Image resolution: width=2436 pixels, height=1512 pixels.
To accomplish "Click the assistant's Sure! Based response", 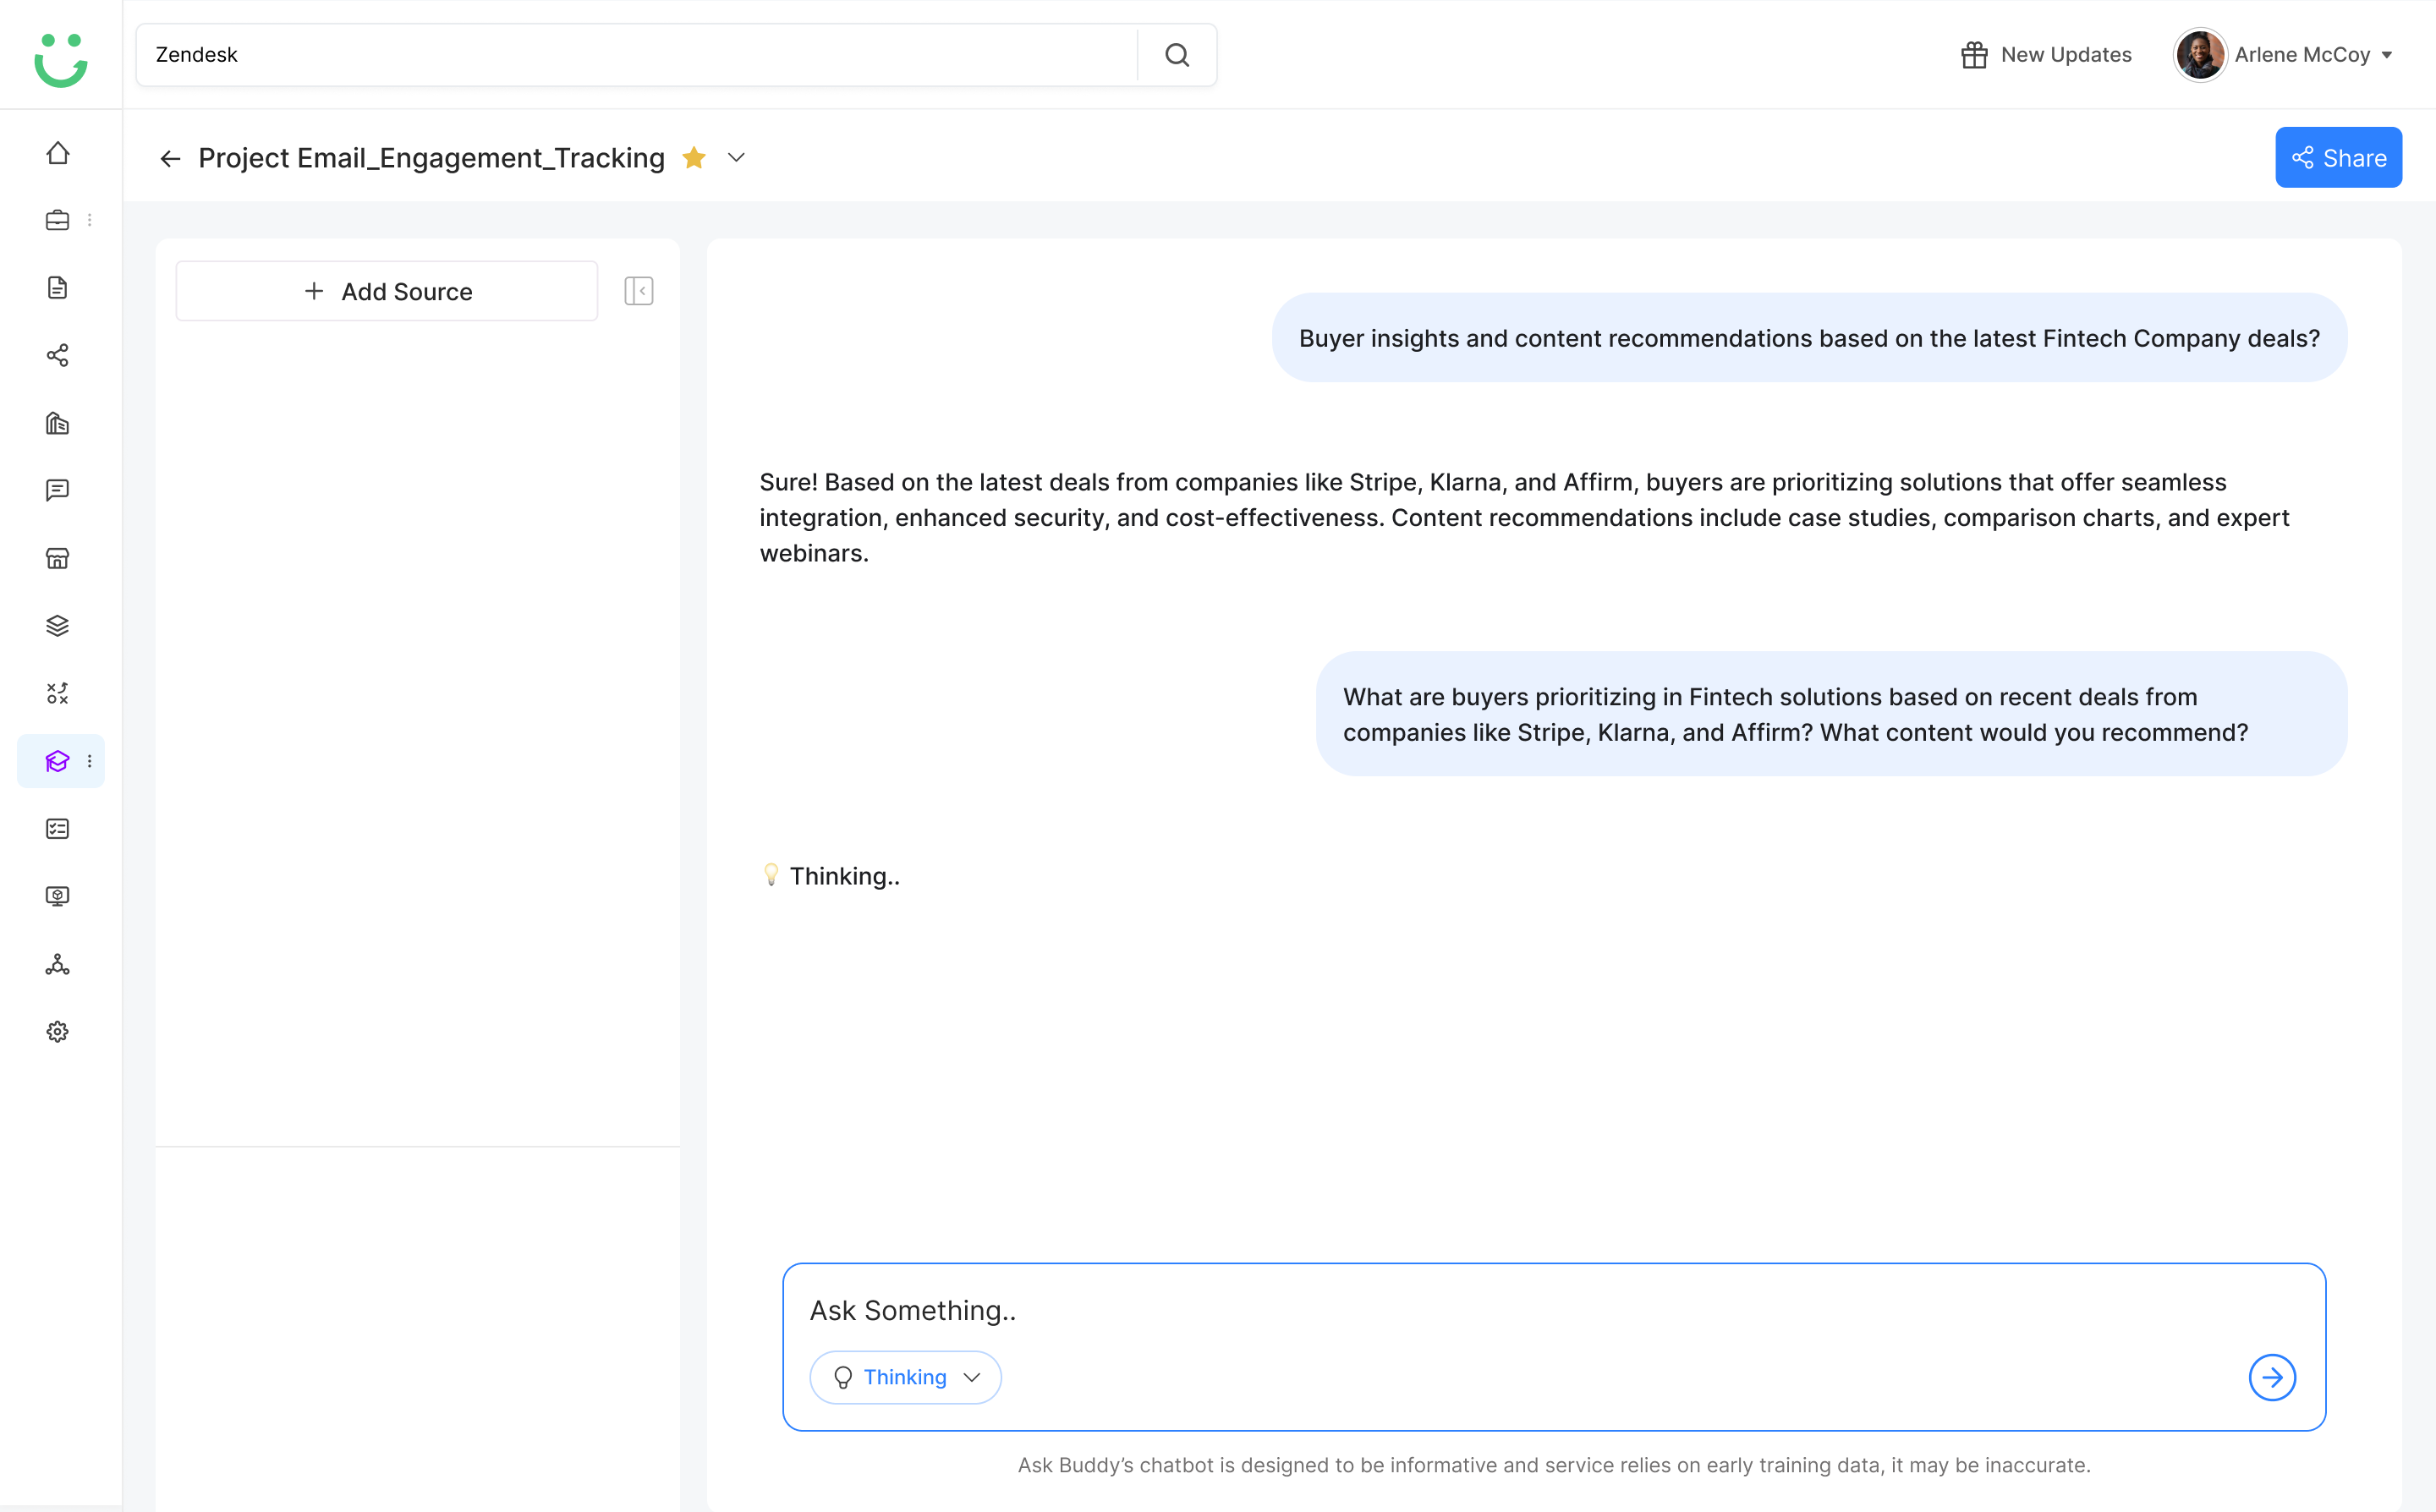I will 1524,517.
